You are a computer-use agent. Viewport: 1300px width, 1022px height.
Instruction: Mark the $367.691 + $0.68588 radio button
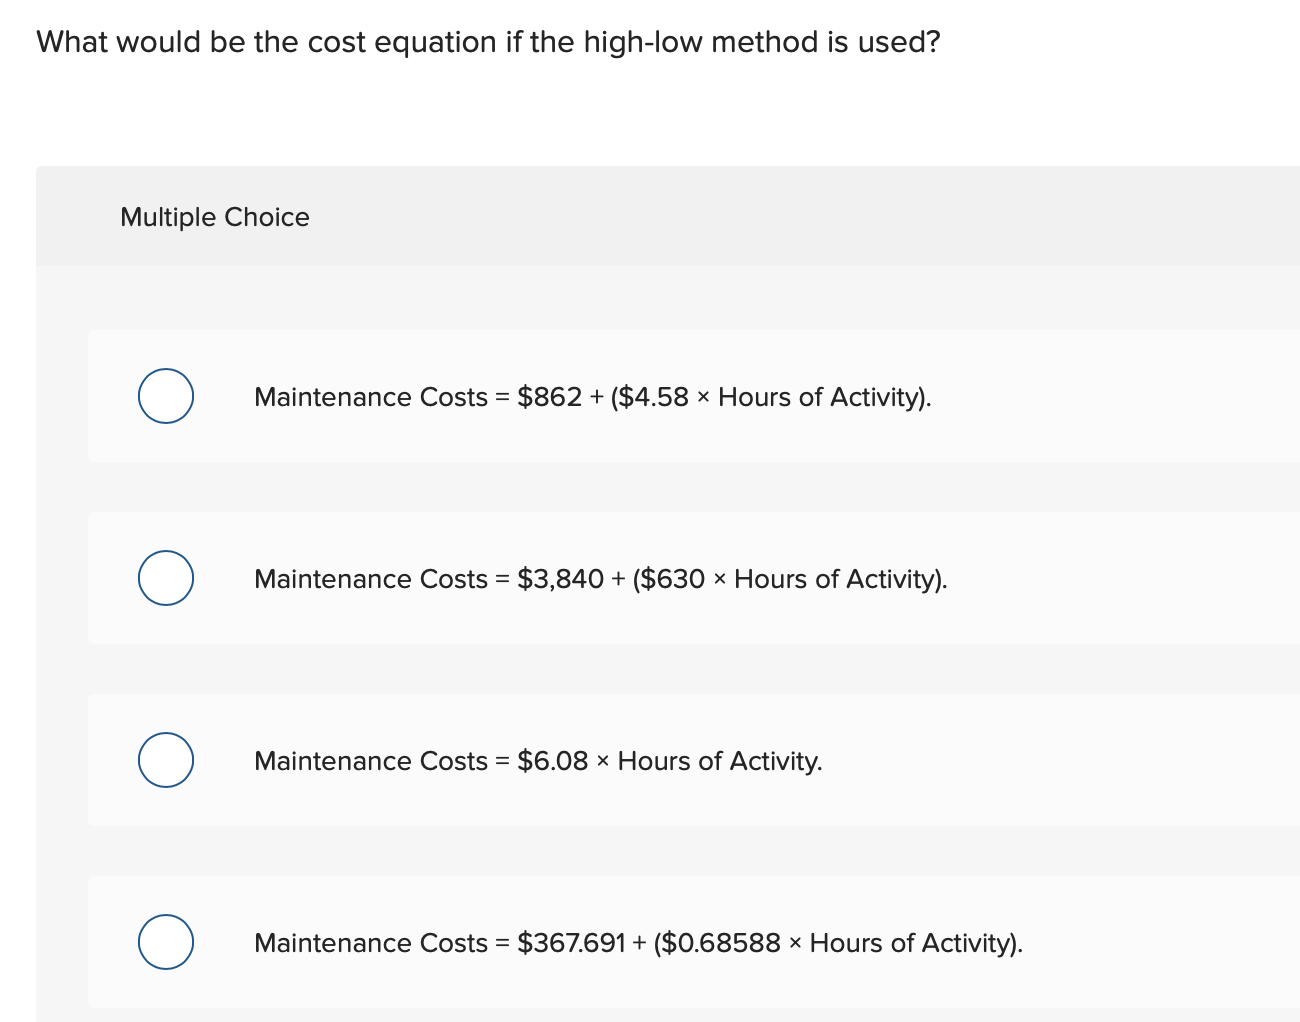pyautogui.click(x=166, y=942)
